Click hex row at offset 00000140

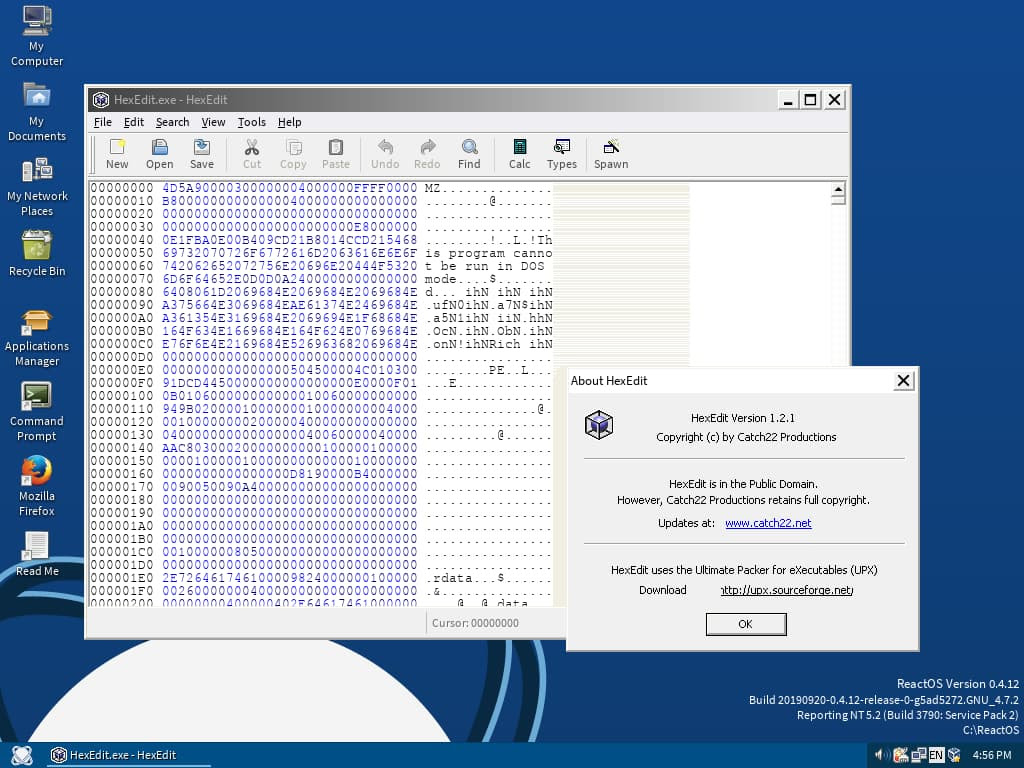pyautogui.click(x=289, y=448)
